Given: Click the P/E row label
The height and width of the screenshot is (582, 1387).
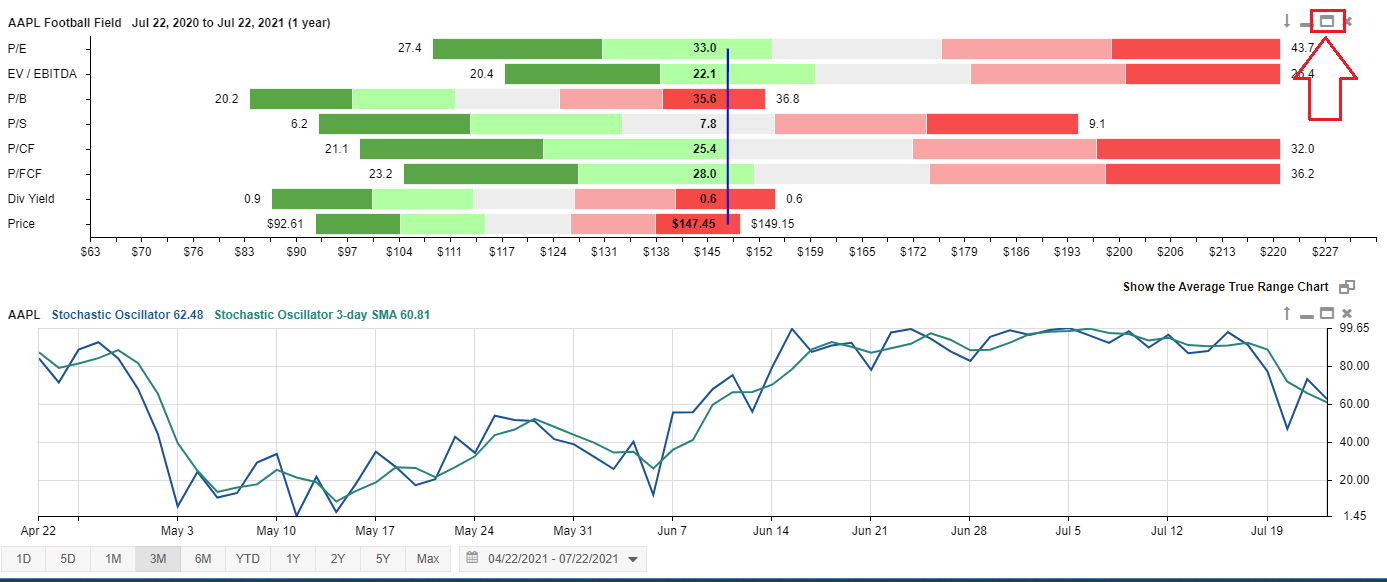Looking at the screenshot, I should click(x=18, y=48).
